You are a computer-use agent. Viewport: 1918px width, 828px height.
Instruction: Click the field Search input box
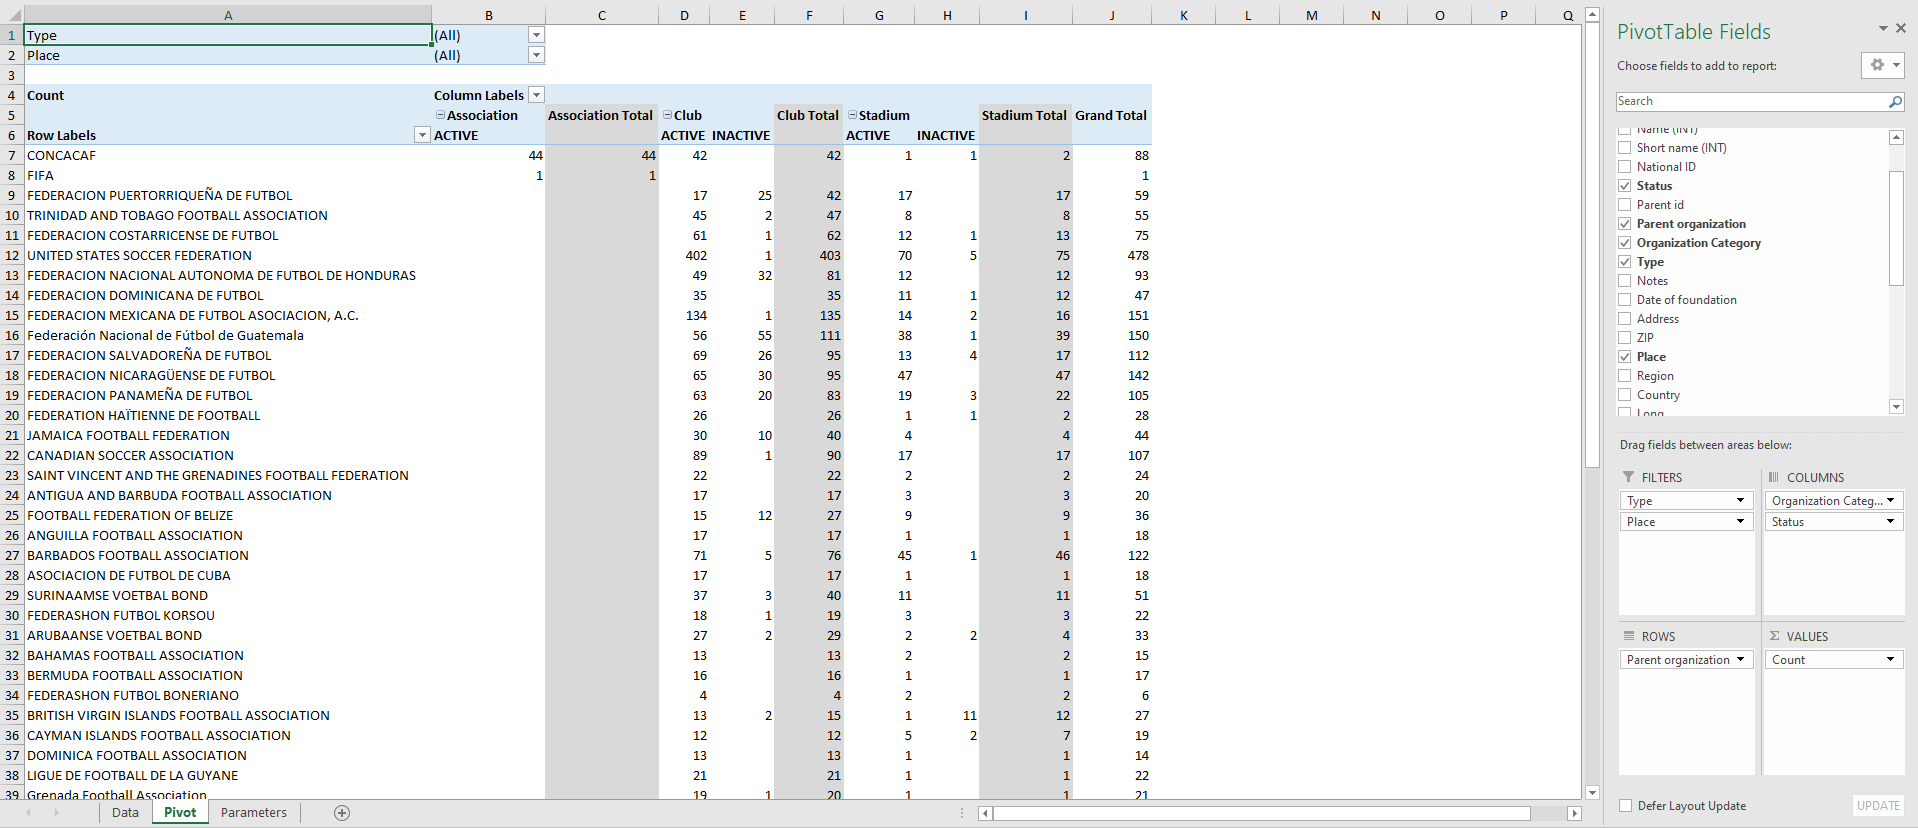pyautogui.click(x=1750, y=102)
